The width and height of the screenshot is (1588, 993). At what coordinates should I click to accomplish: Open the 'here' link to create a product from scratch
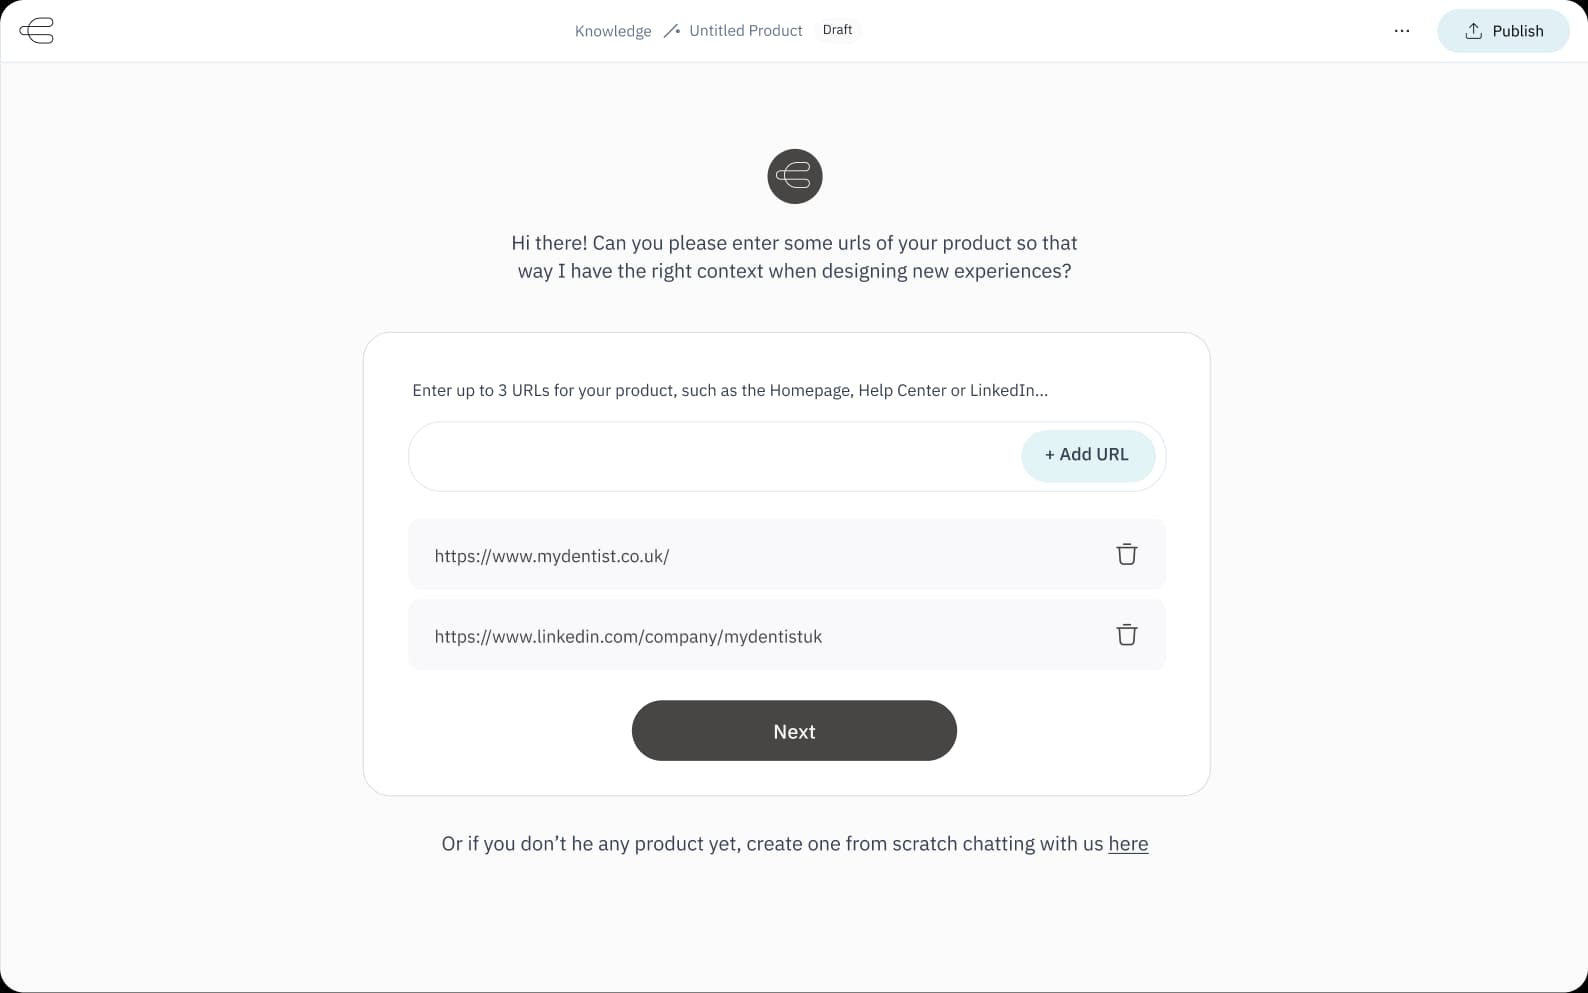(x=1128, y=843)
